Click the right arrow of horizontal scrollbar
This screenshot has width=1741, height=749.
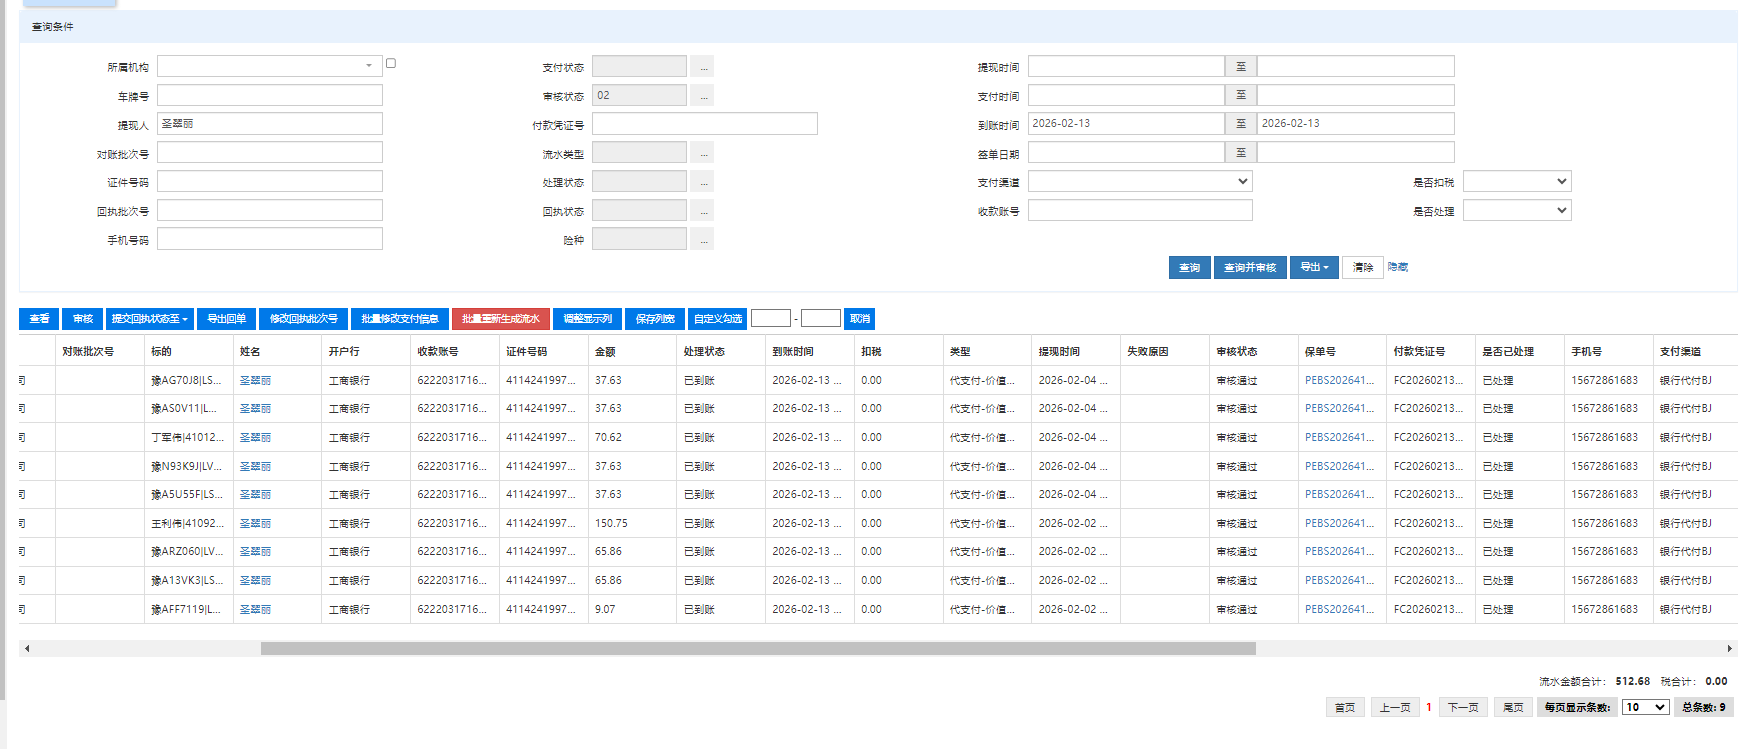(1729, 649)
